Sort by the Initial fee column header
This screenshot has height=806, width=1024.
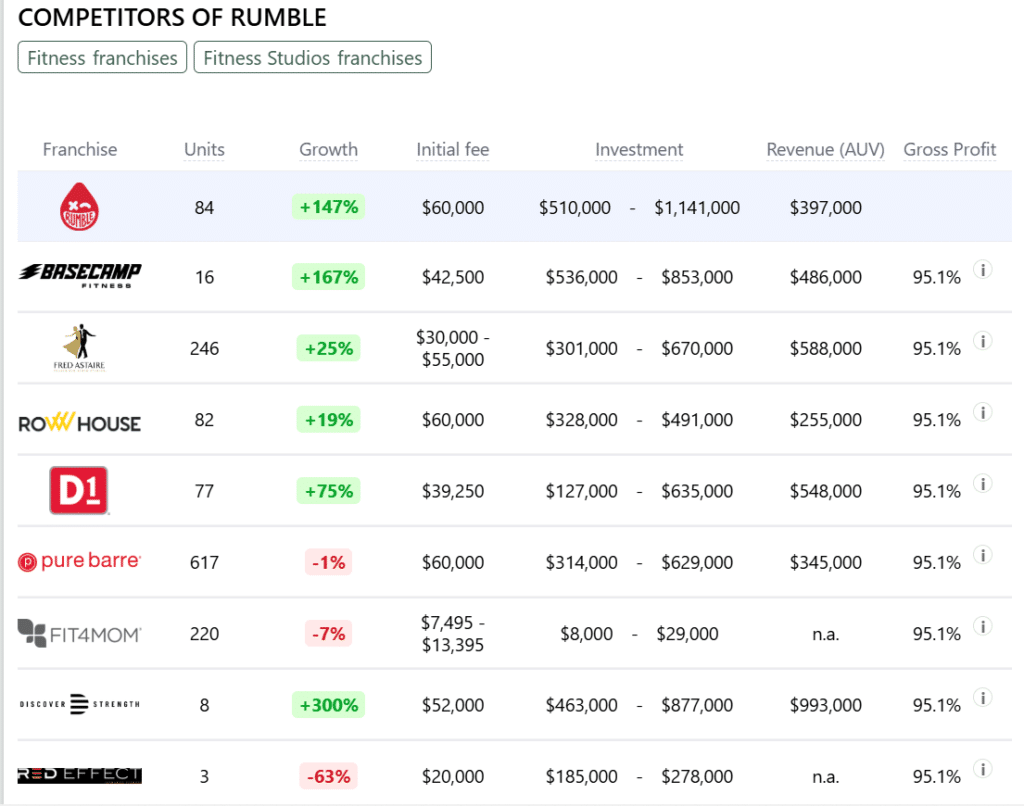pos(453,150)
